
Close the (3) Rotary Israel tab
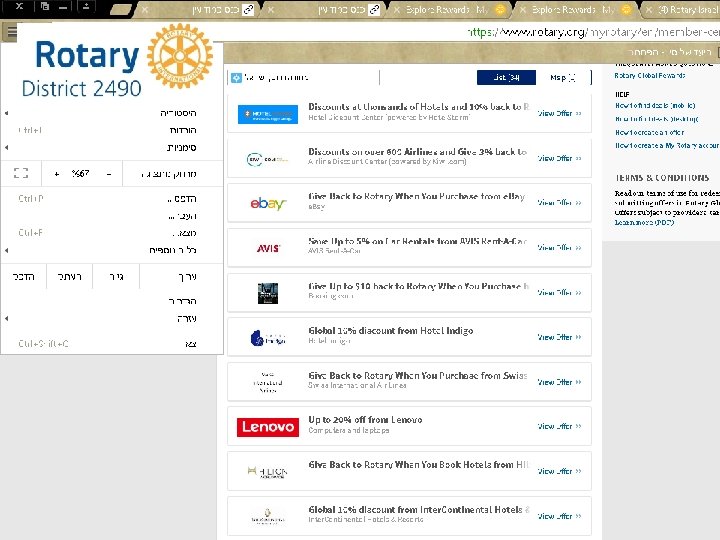click(x=649, y=10)
